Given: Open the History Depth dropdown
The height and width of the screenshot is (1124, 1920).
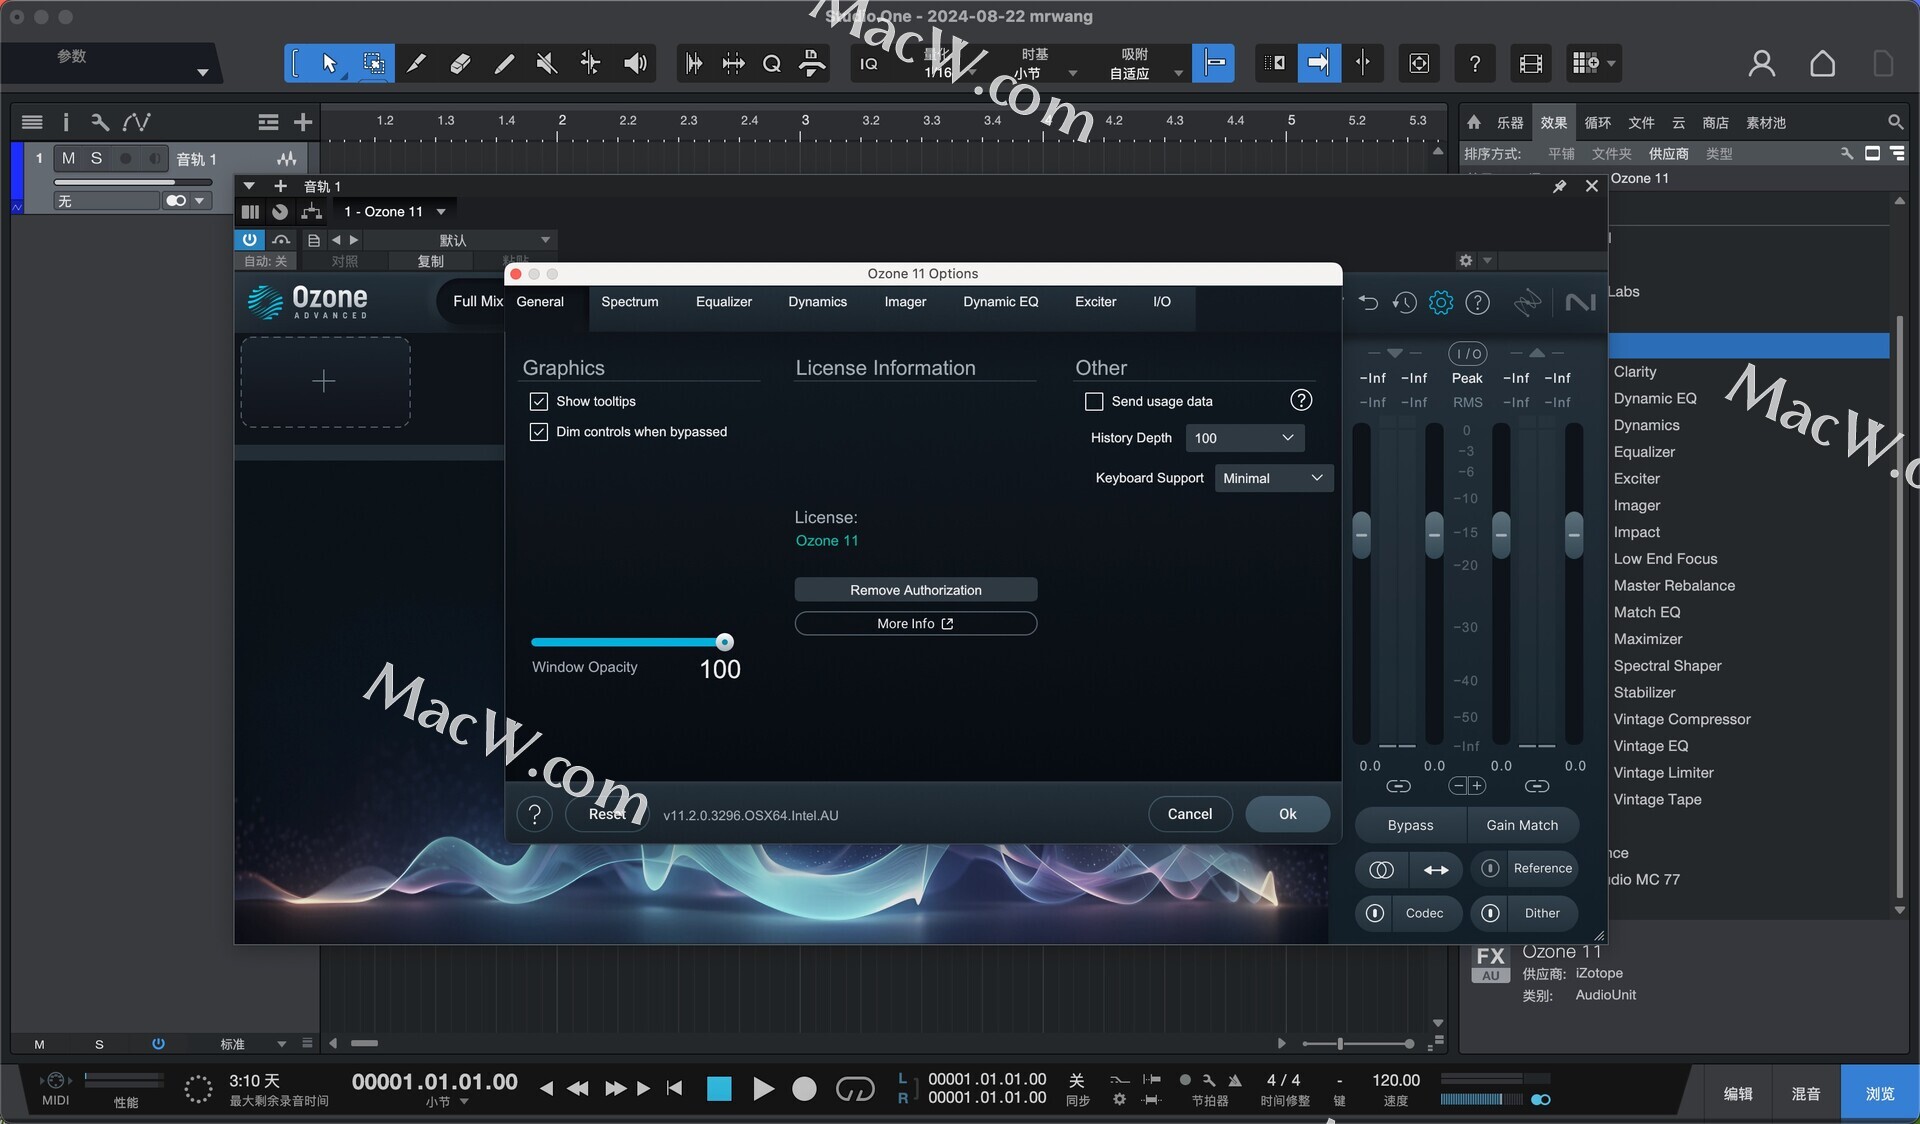Looking at the screenshot, I should click(1244, 438).
